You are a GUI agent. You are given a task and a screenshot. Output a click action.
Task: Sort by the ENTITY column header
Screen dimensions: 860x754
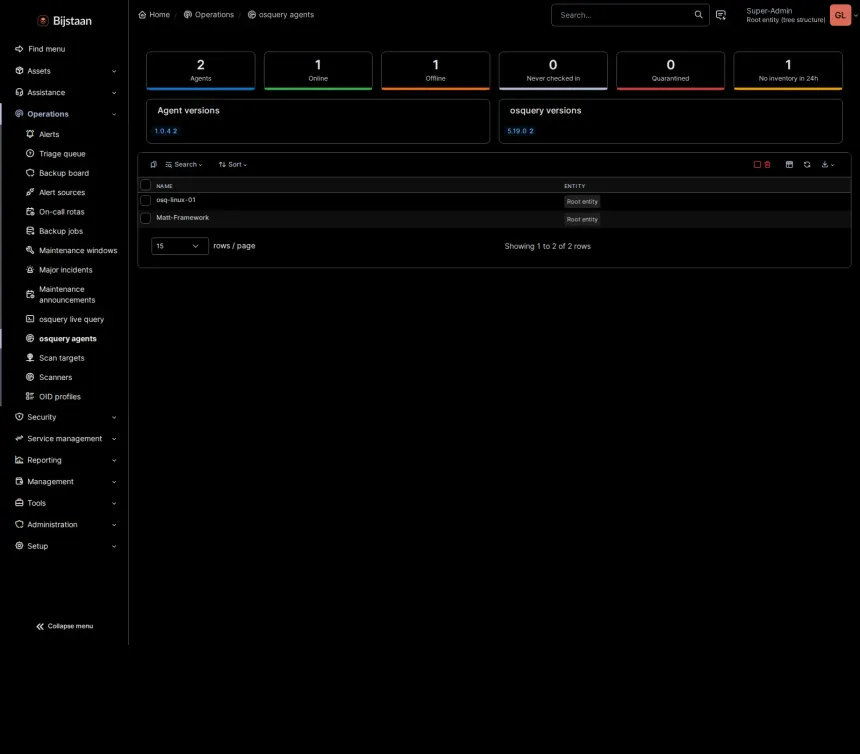coord(574,186)
